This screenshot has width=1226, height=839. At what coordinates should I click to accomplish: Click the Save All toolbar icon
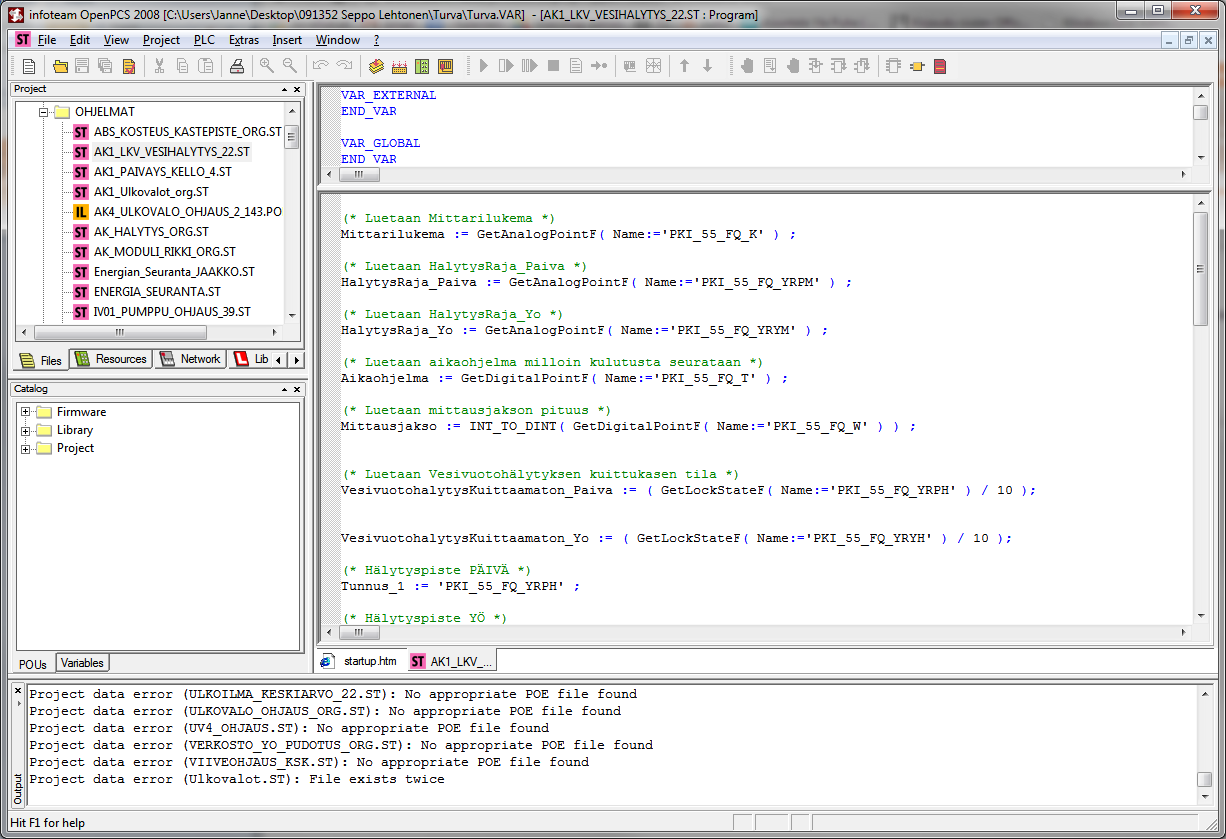point(105,66)
